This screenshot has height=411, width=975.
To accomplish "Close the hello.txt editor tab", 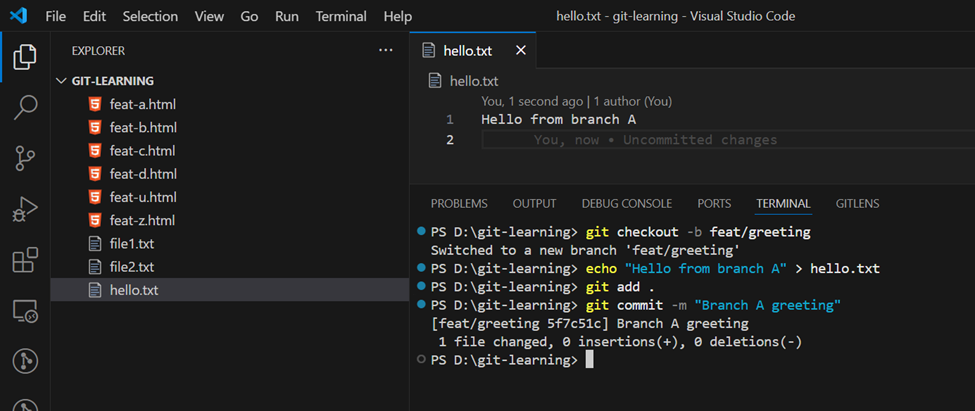I will coord(521,50).
